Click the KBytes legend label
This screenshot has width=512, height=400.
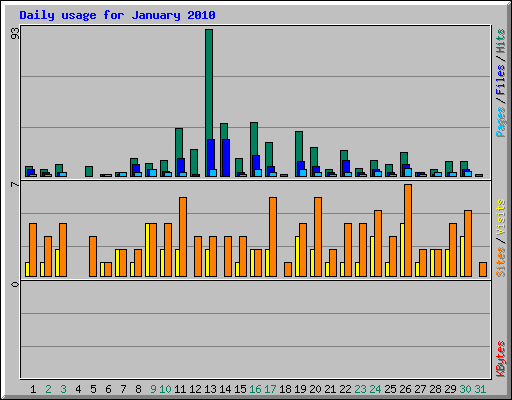point(501,359)
